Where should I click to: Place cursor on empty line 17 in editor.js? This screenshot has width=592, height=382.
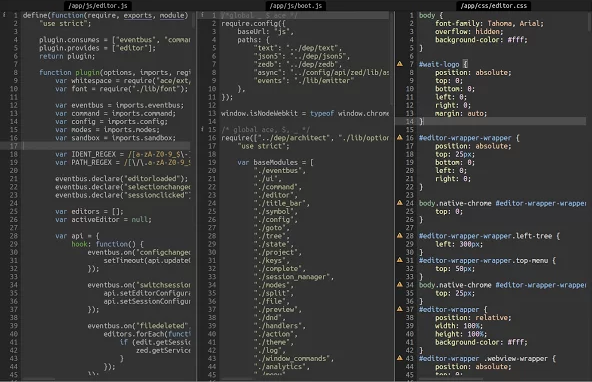(x=106, y=146)
